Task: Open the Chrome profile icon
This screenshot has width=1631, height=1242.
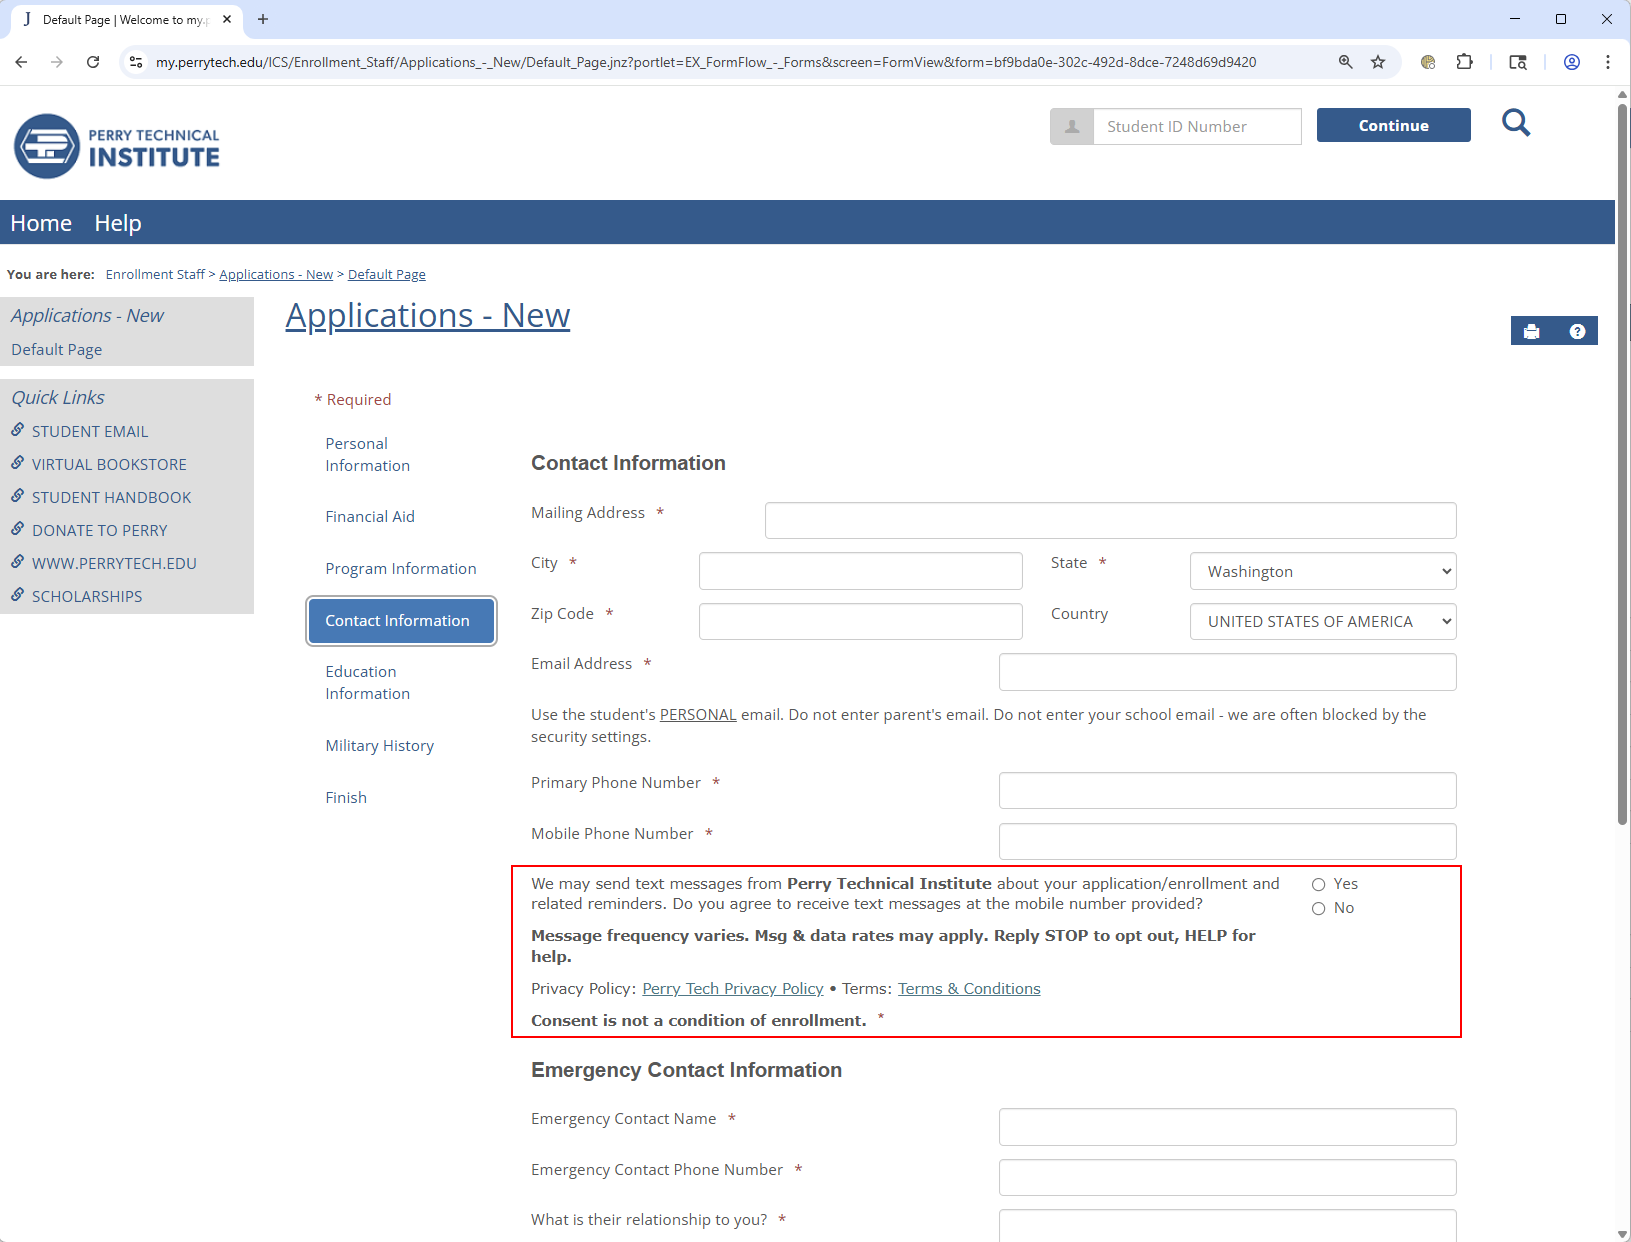Action: point(1572,62)
